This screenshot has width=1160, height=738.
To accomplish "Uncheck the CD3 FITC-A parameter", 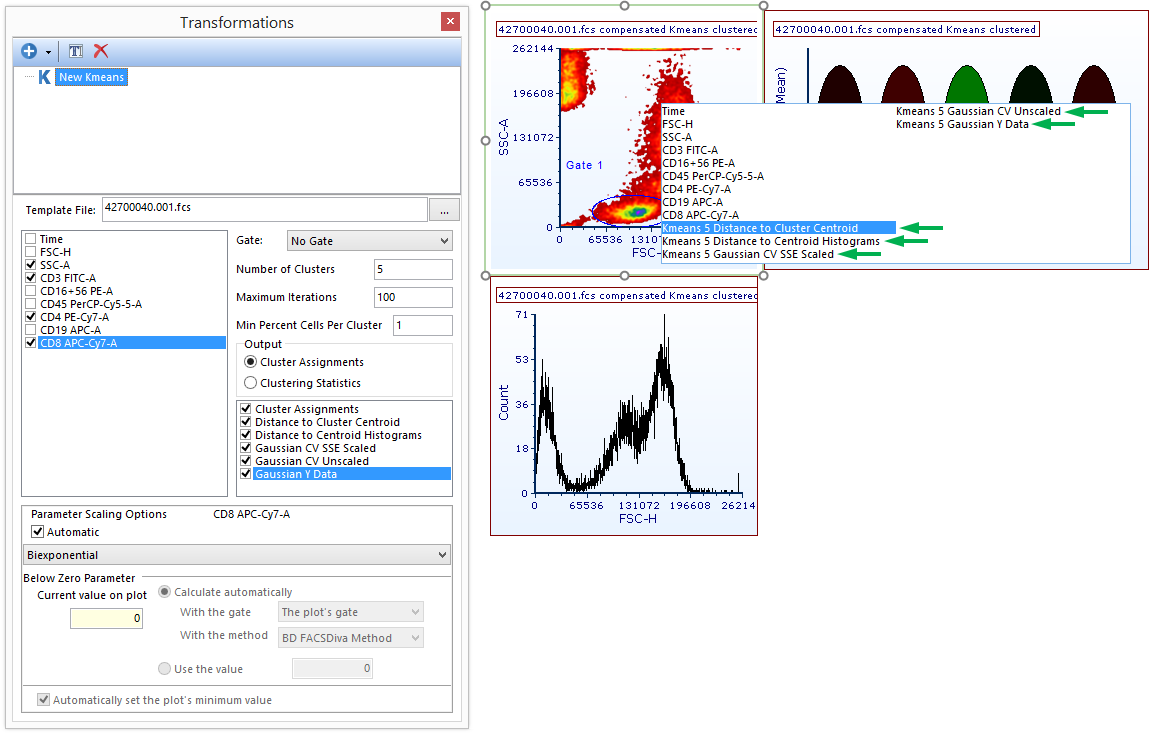I will tap(31, 278).
